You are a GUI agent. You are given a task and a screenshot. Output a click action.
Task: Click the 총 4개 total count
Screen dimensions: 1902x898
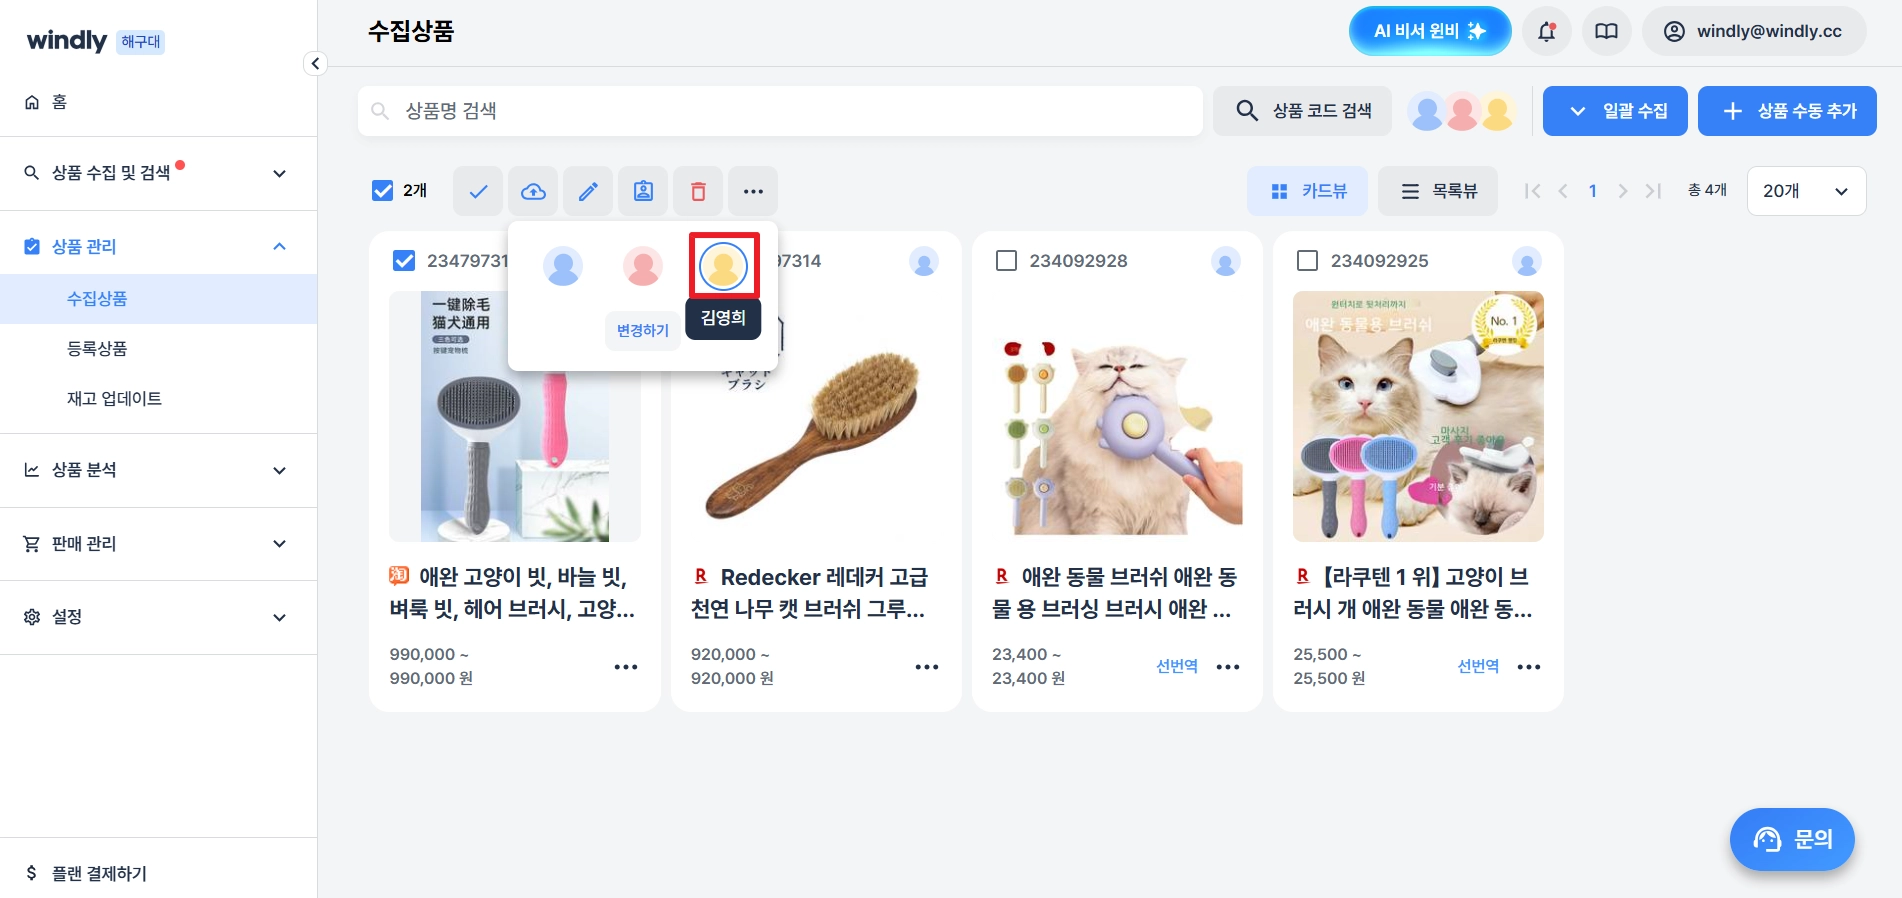[1707, 190]
